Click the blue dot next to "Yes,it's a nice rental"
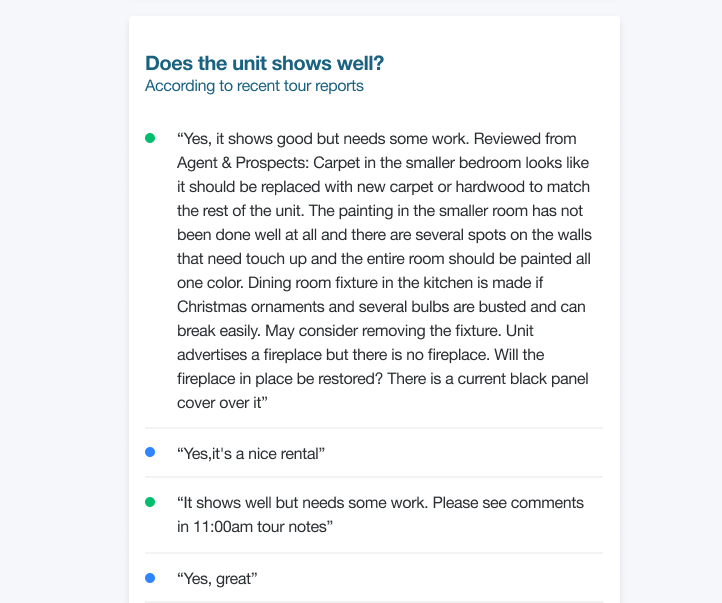 coord(150,452)
